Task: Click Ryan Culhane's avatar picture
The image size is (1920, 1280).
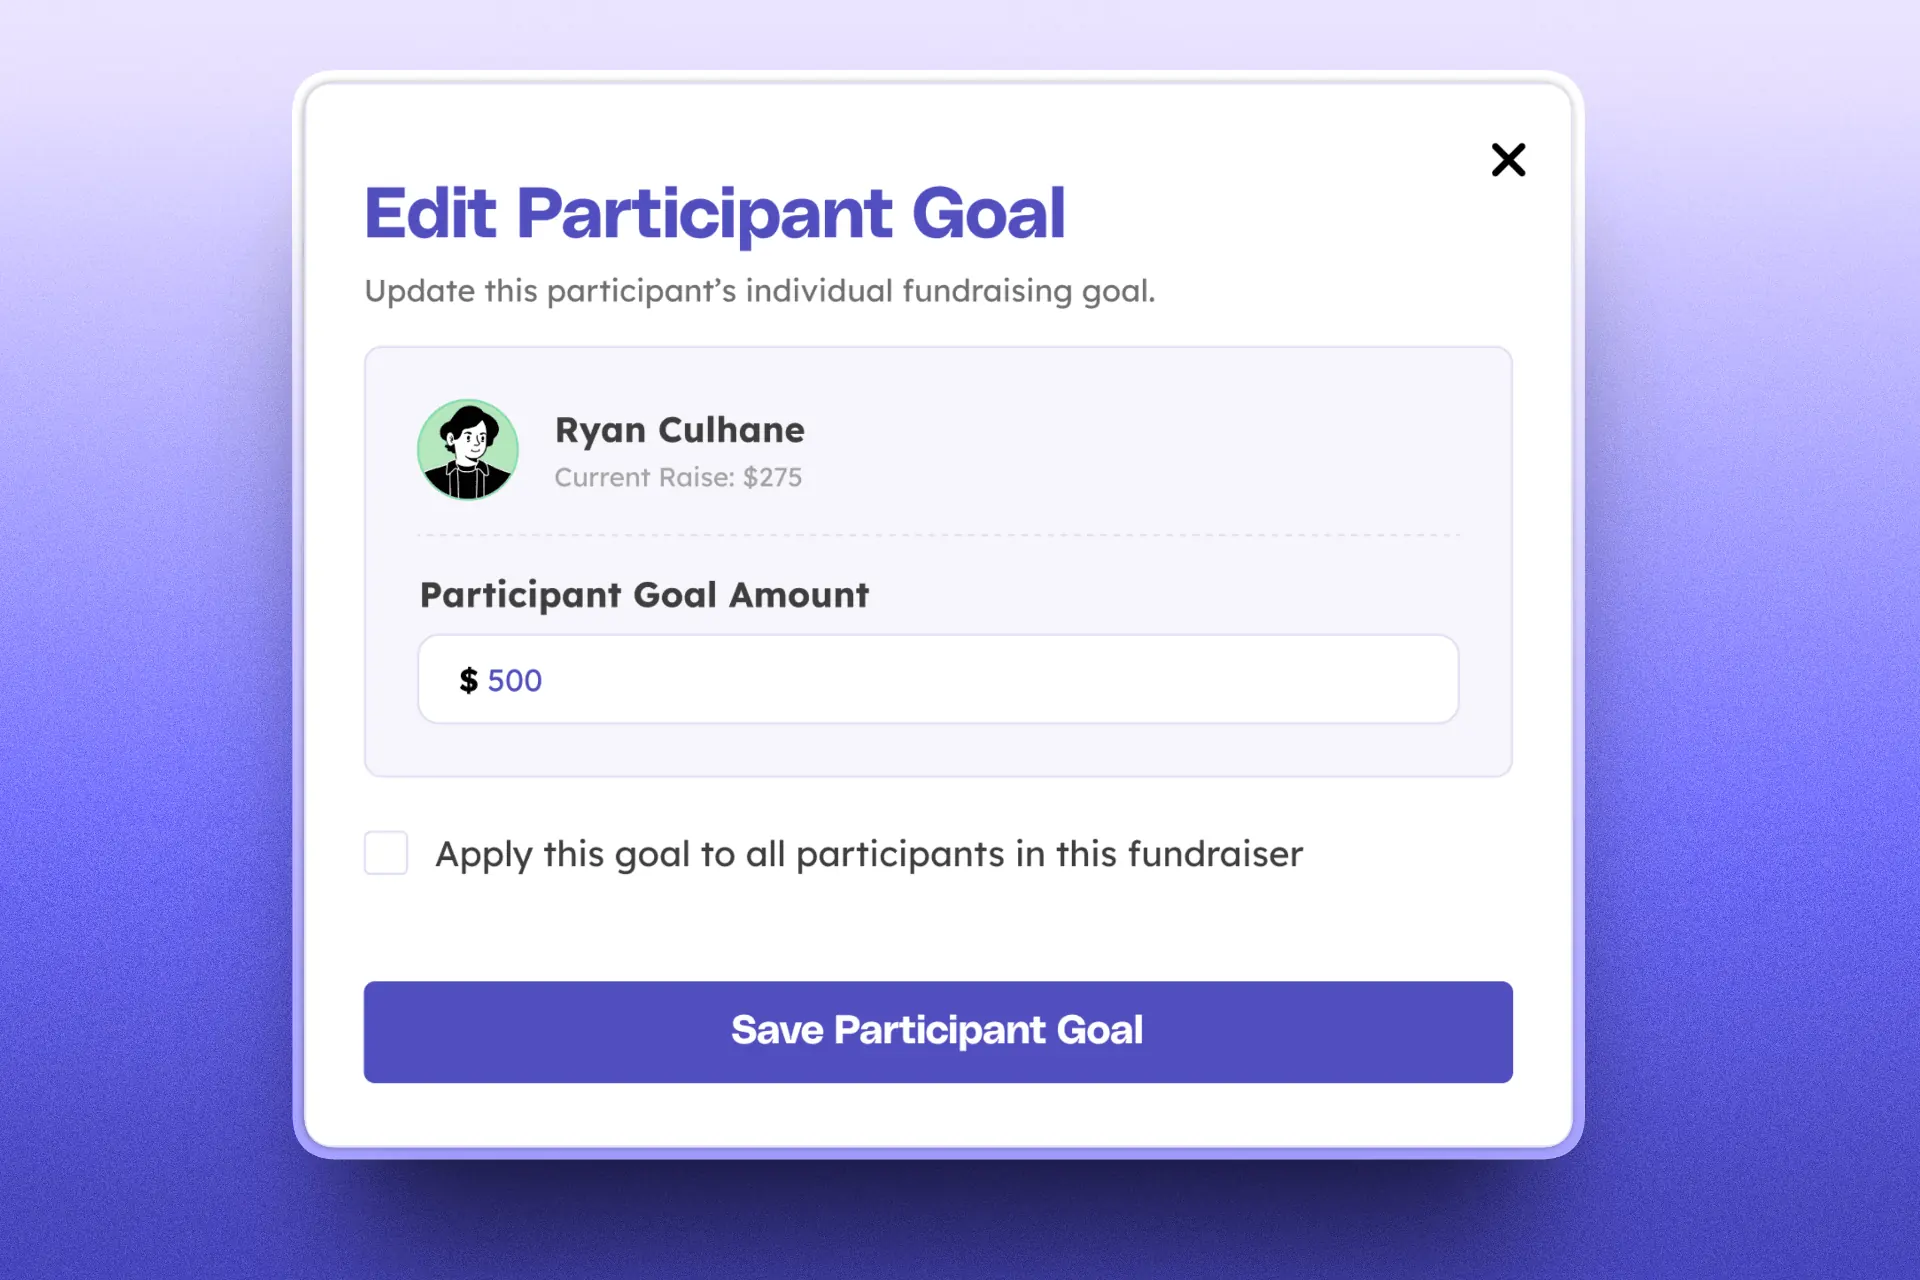Action: [467, 450]
